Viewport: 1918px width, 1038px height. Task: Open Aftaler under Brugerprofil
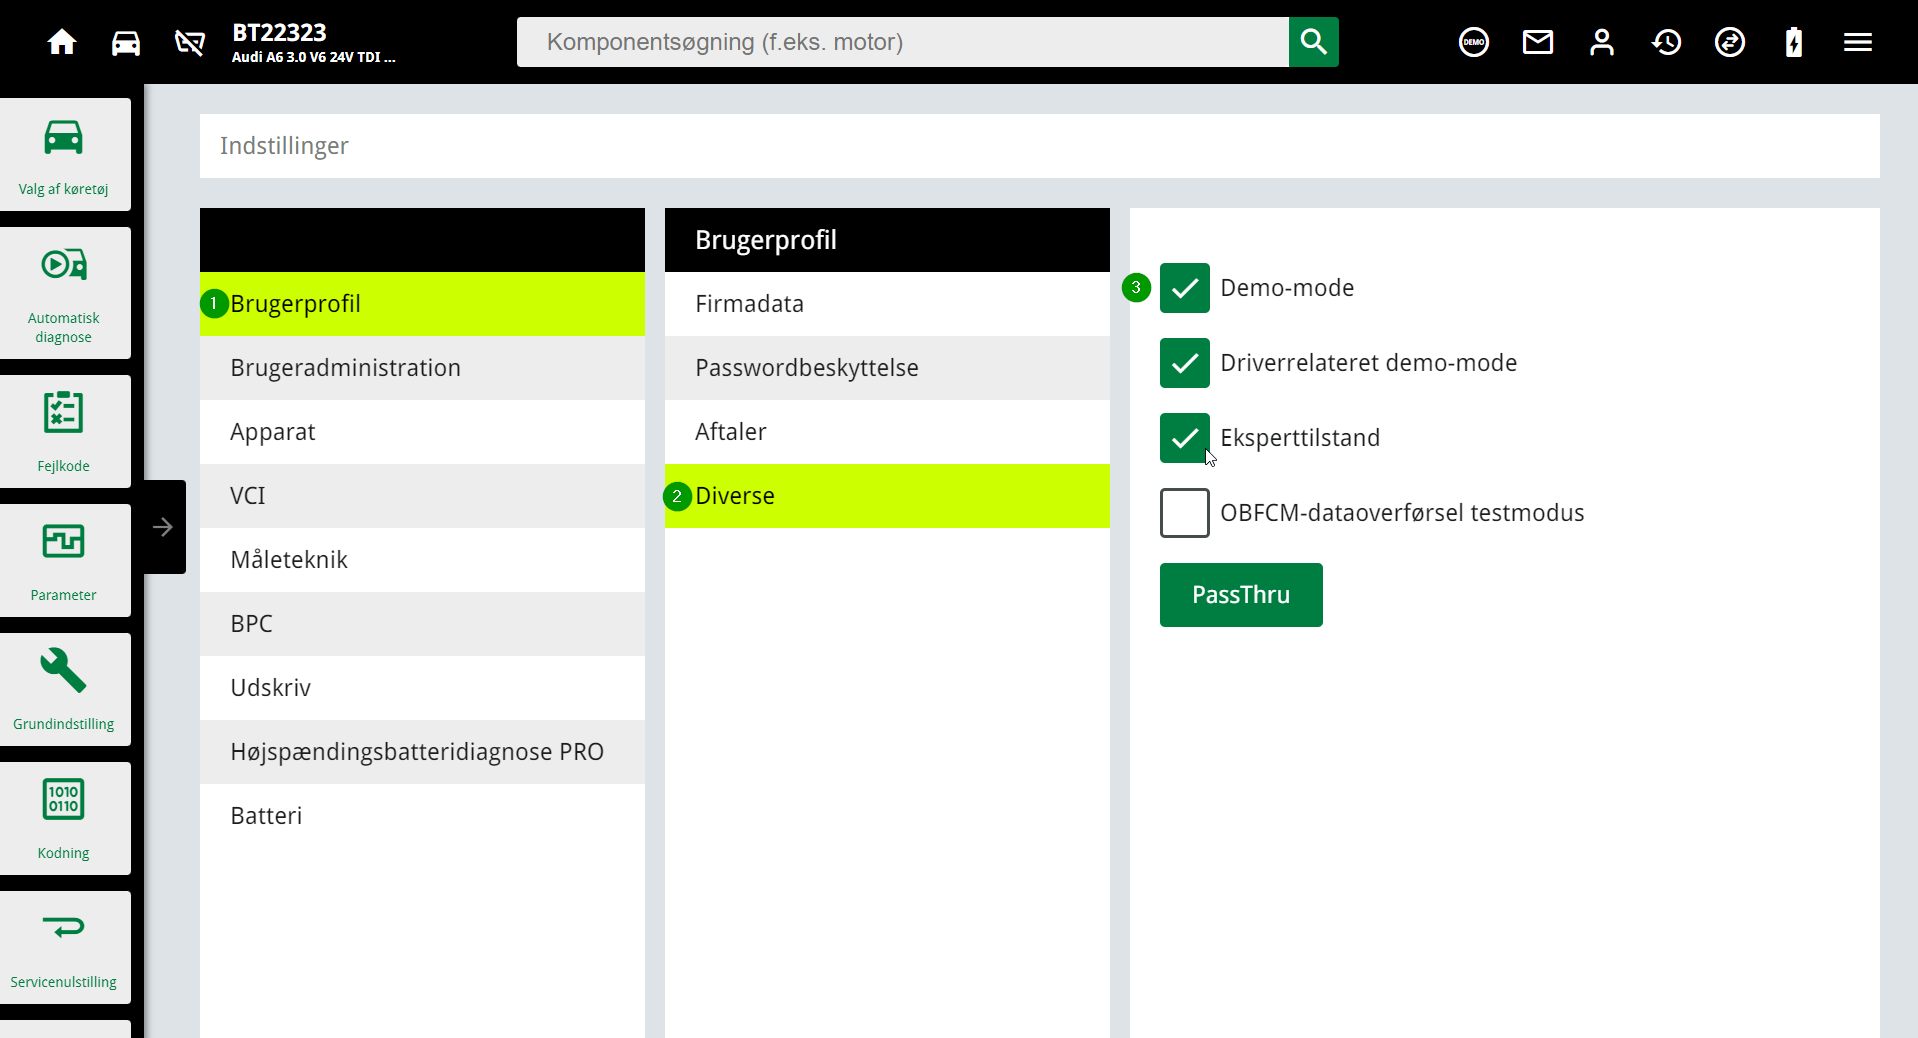tap(887, 432)
